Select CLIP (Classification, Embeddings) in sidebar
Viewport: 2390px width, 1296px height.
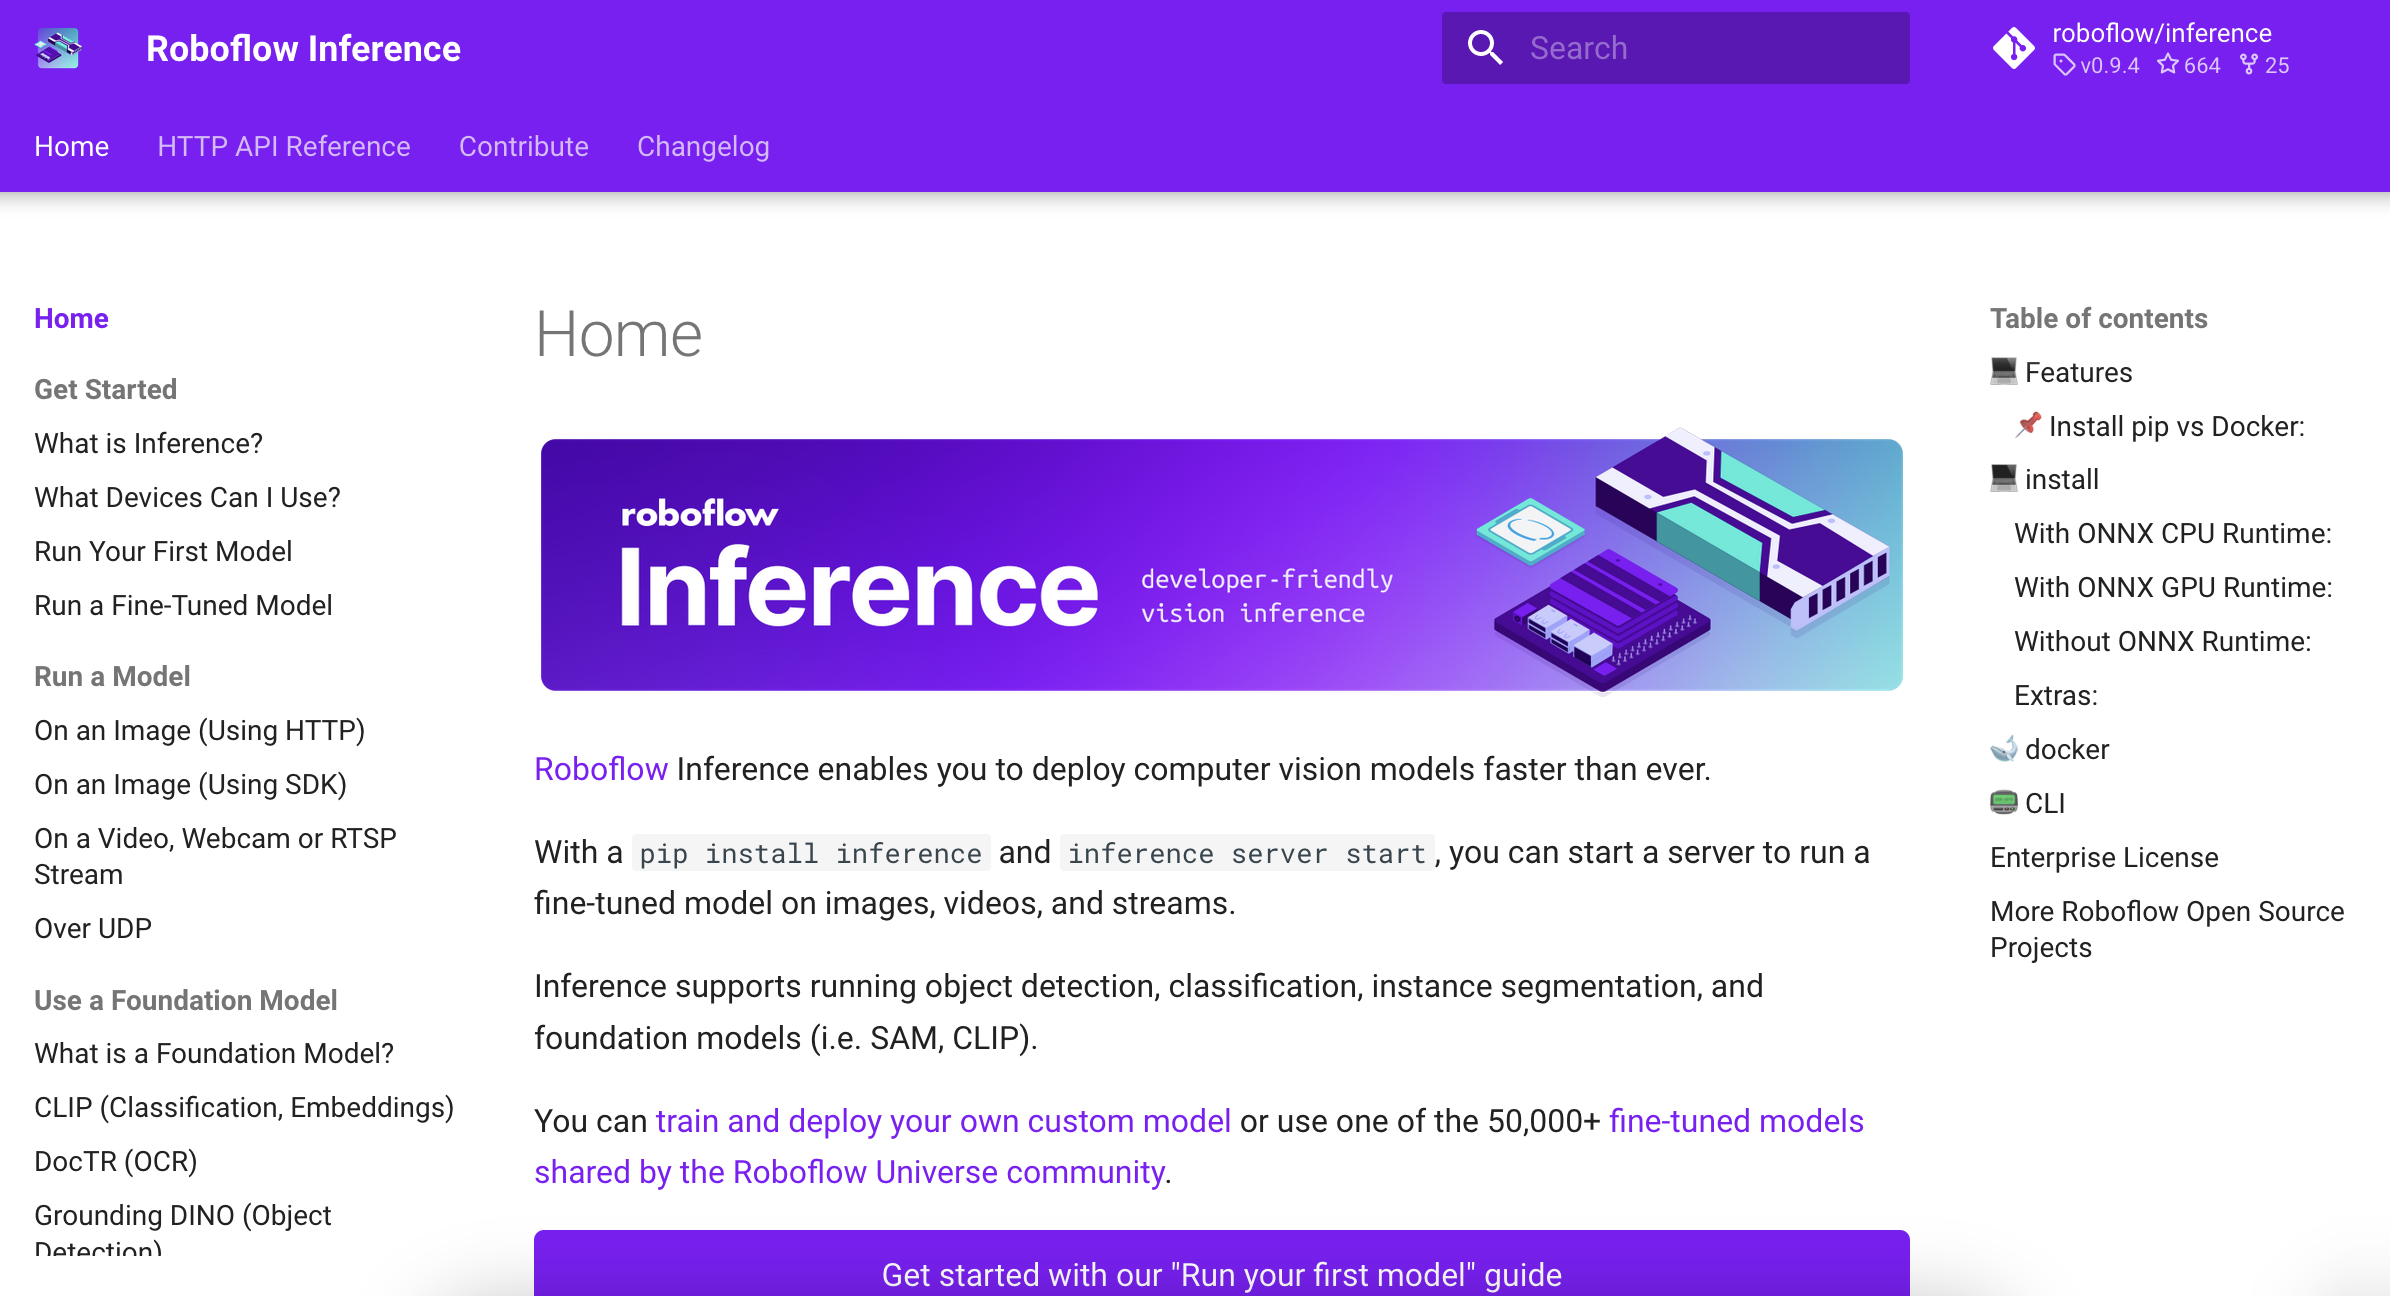(243, 1107)
